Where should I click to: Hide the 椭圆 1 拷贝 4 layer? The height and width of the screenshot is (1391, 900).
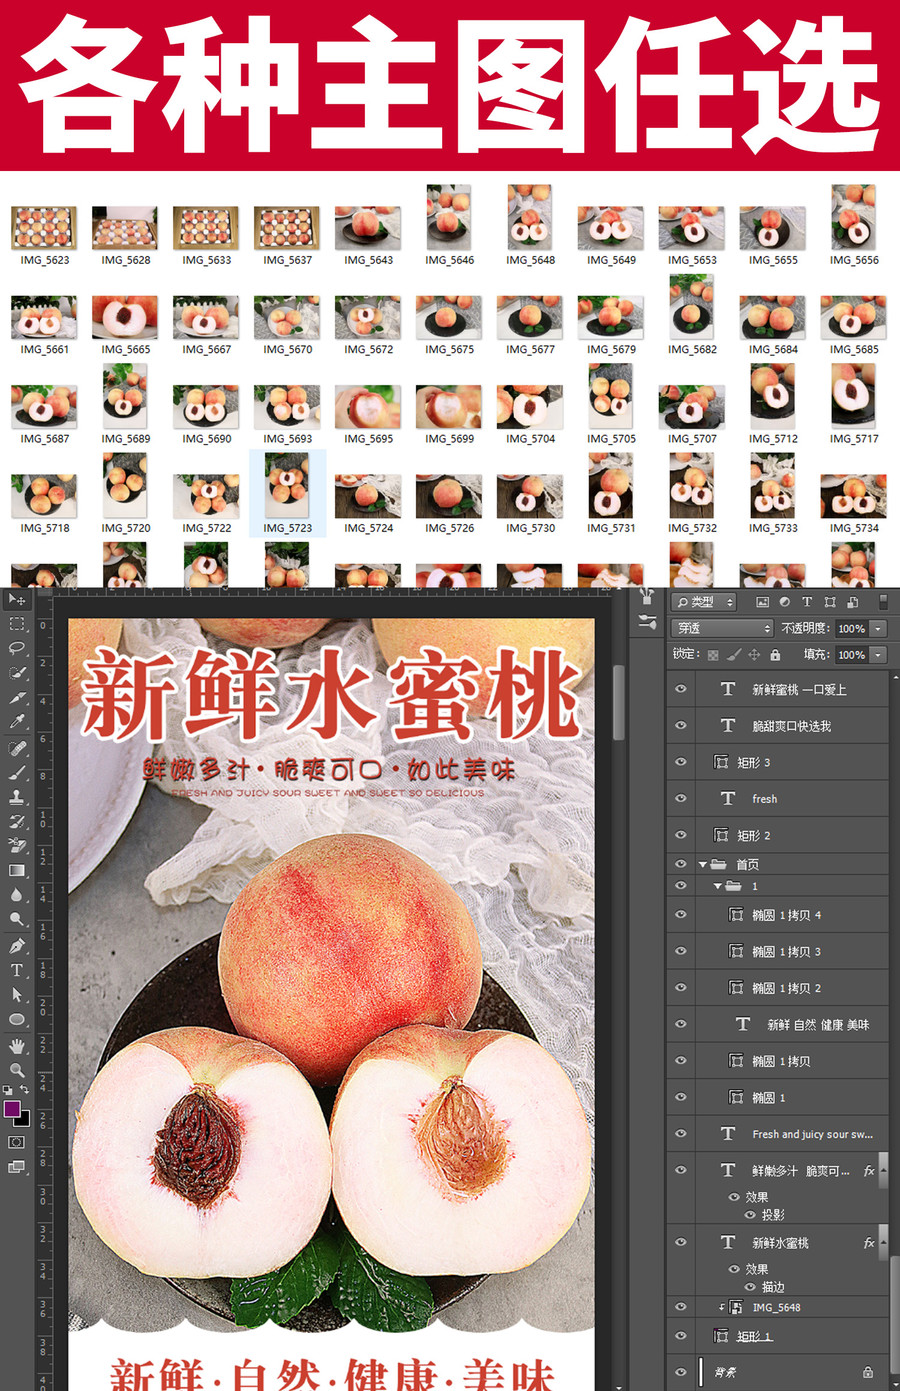click(x=681, y=915)
